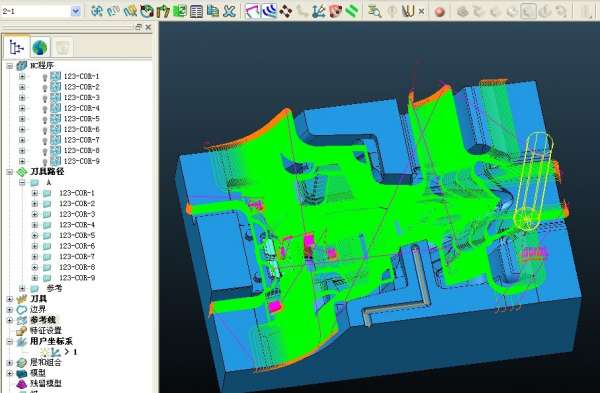
Task: Click the blue curved toolpath lines icon
Action: pyautogui.click(x=269, y=11)
